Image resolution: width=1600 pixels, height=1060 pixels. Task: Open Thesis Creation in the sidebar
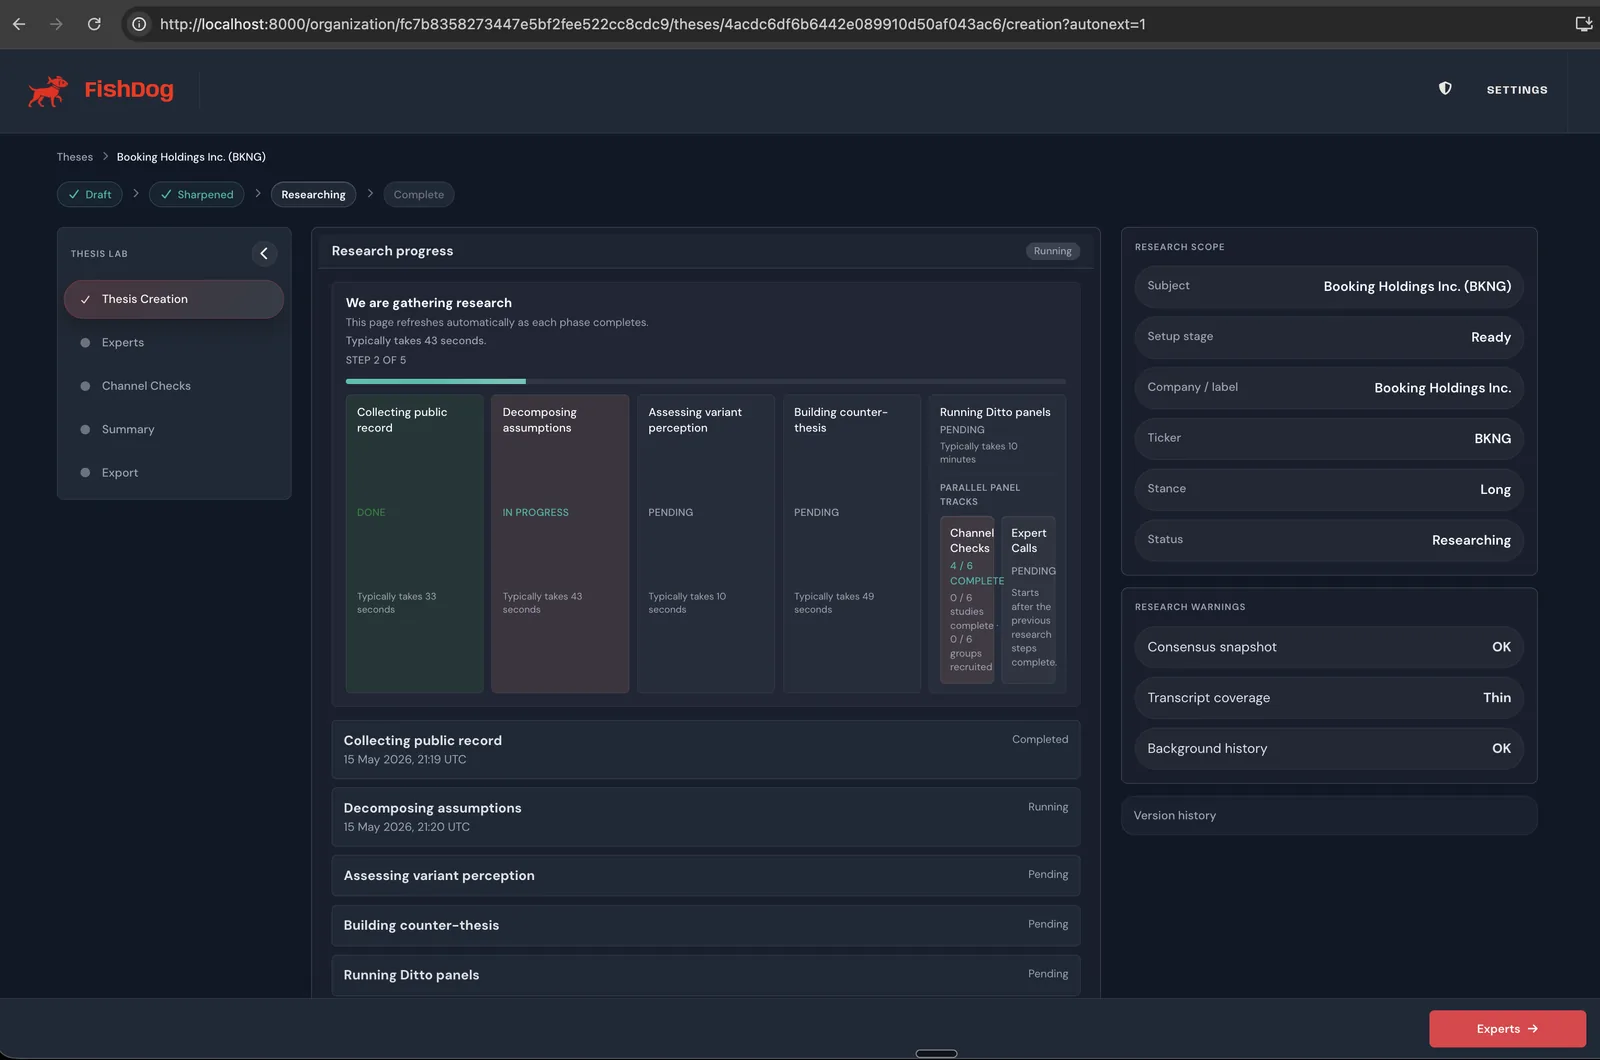[174, 299]
